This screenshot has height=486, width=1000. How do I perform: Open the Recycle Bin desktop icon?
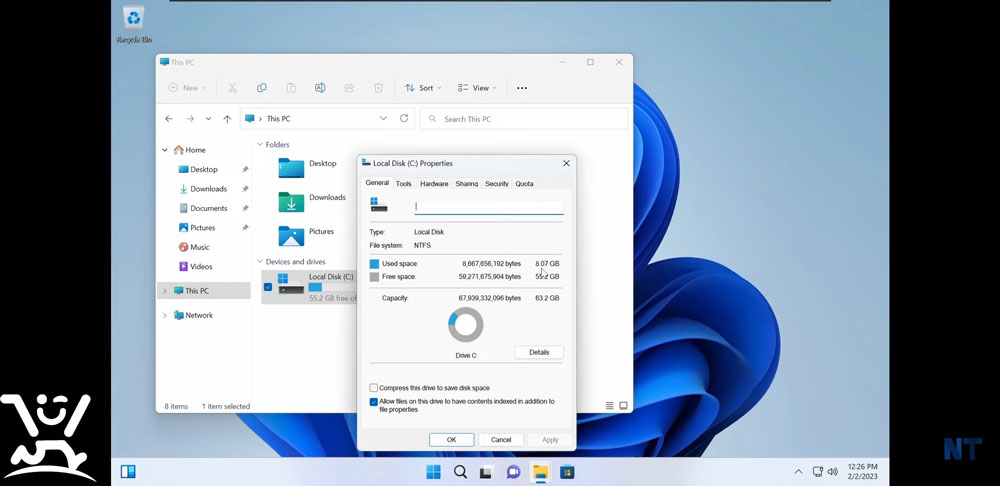click(134, 24)
